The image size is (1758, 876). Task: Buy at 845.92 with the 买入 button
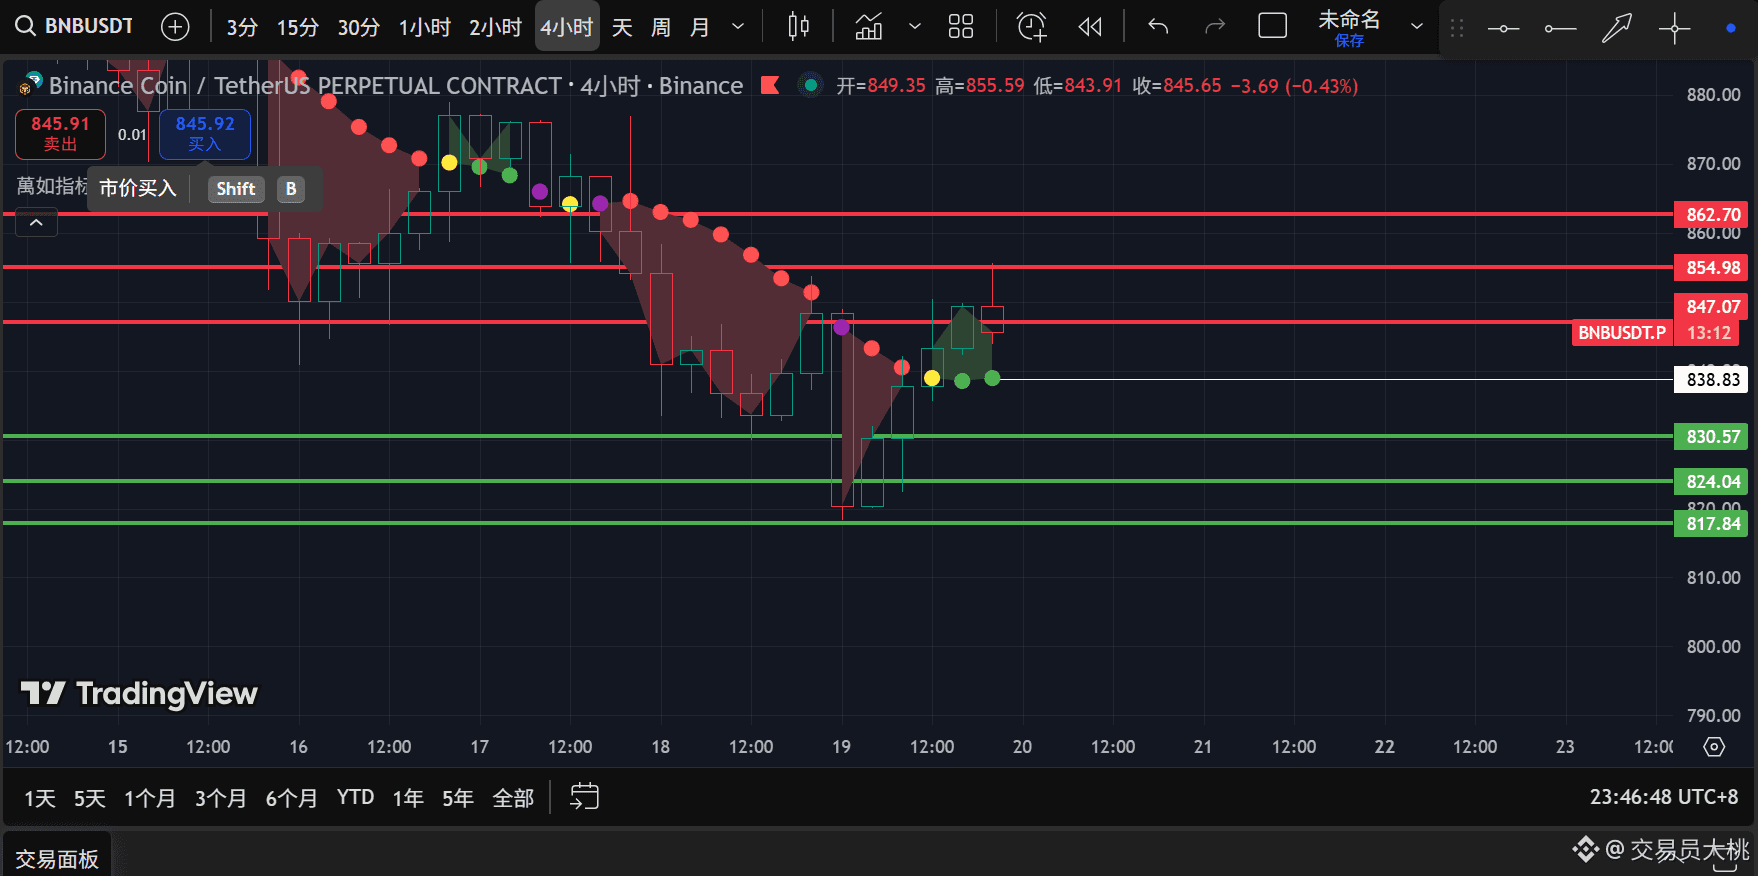[205, 134]
